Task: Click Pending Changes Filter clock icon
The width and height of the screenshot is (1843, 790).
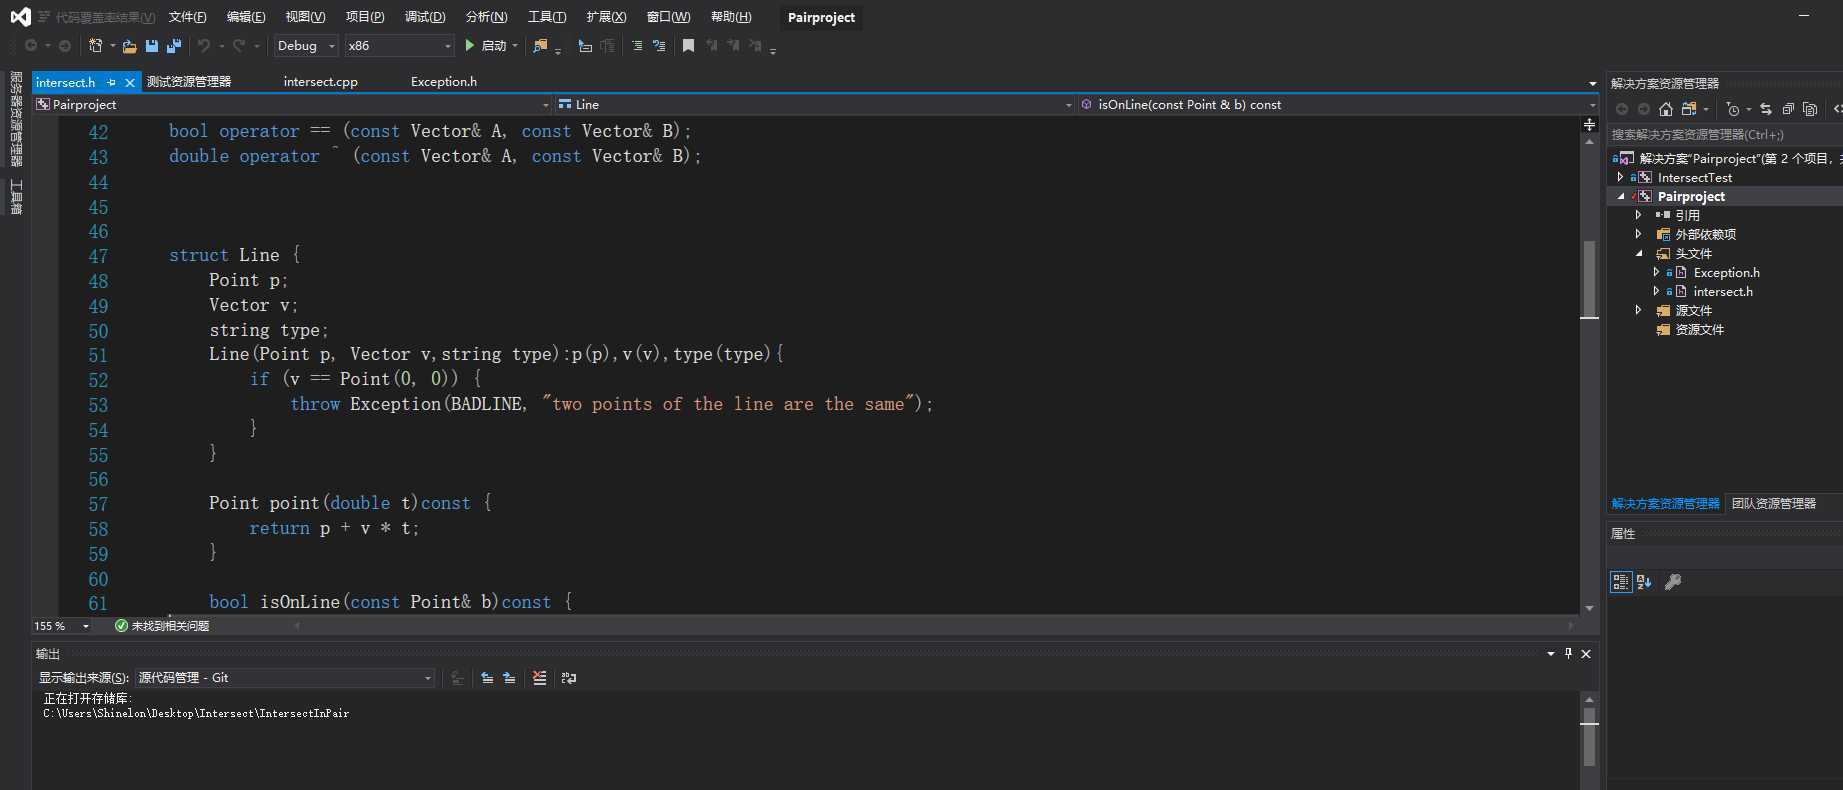Action: click(1733, 109)
